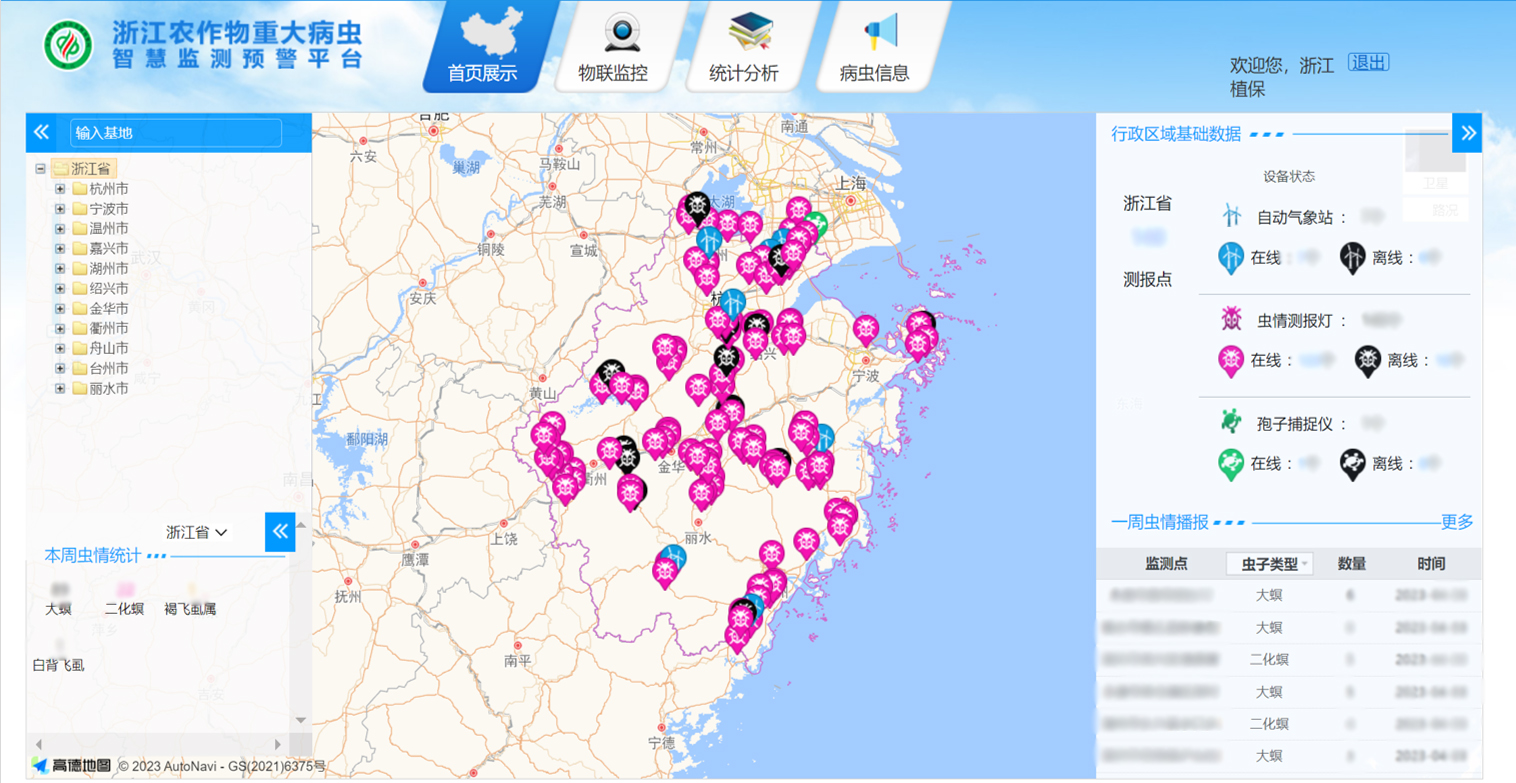Click the offline spore trap black icon
This screenshot has height=783, width=1516.
click(1353, 463)
